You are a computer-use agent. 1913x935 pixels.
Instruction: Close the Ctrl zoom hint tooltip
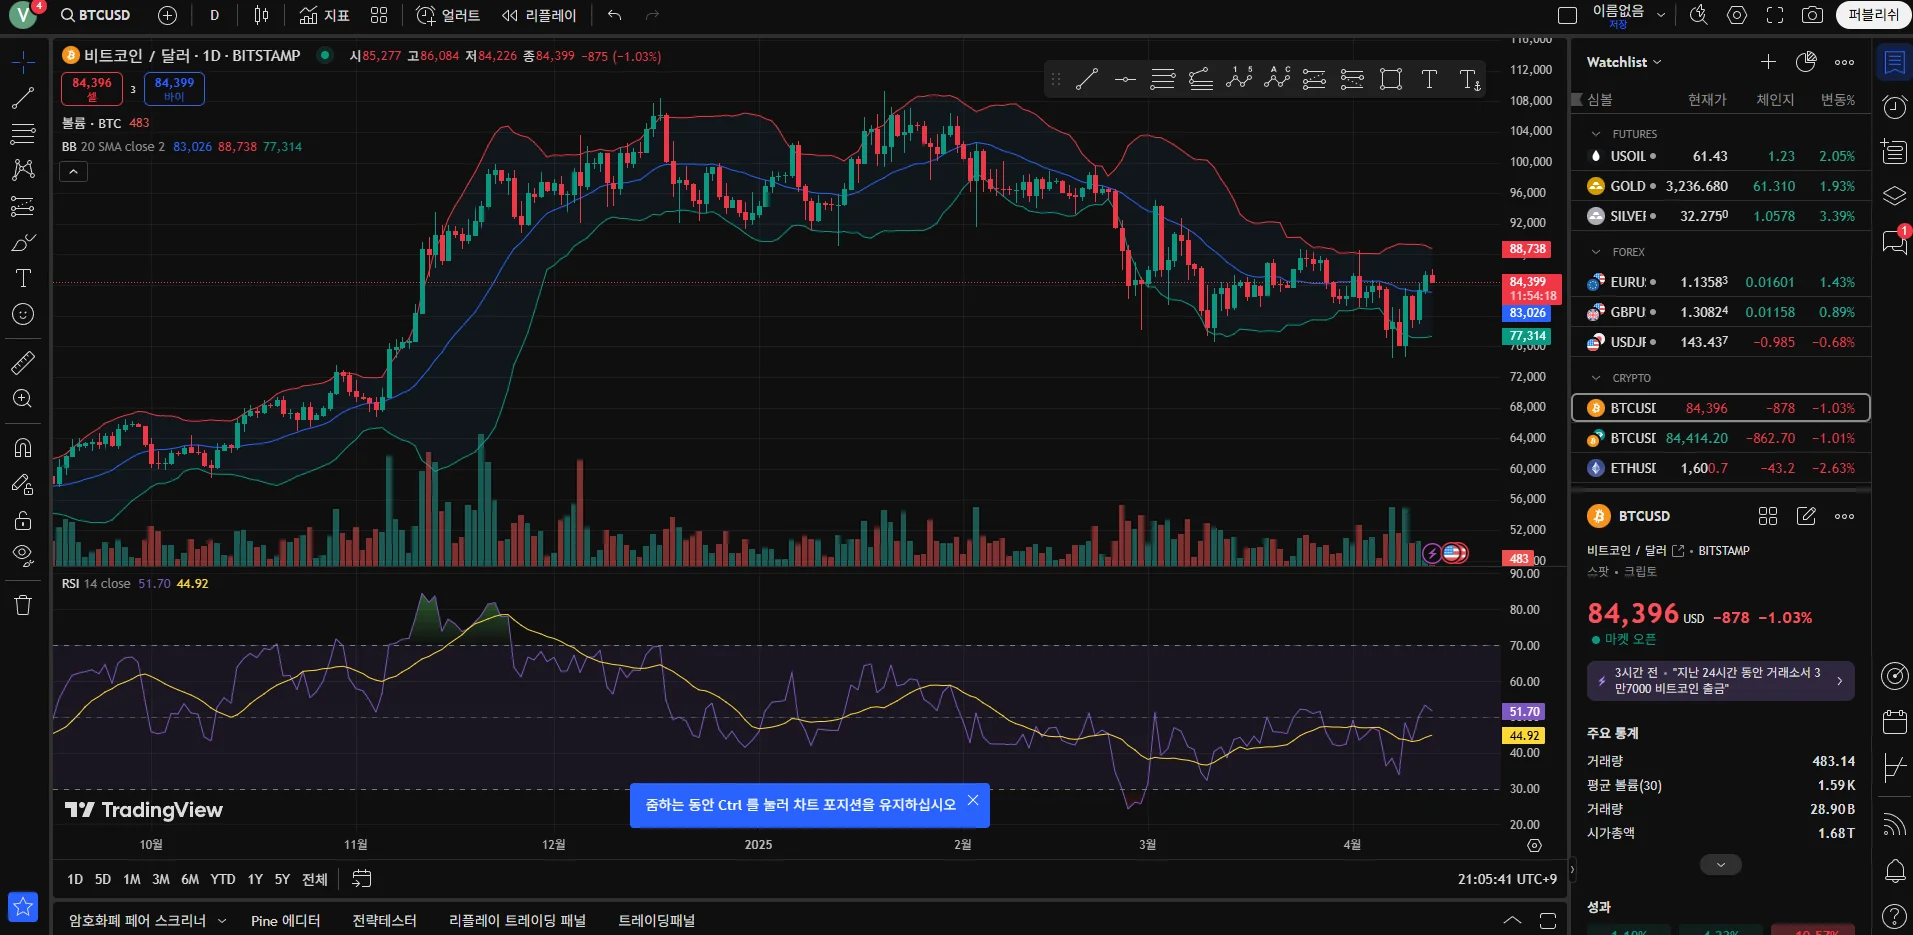click(x=973, y=800)
